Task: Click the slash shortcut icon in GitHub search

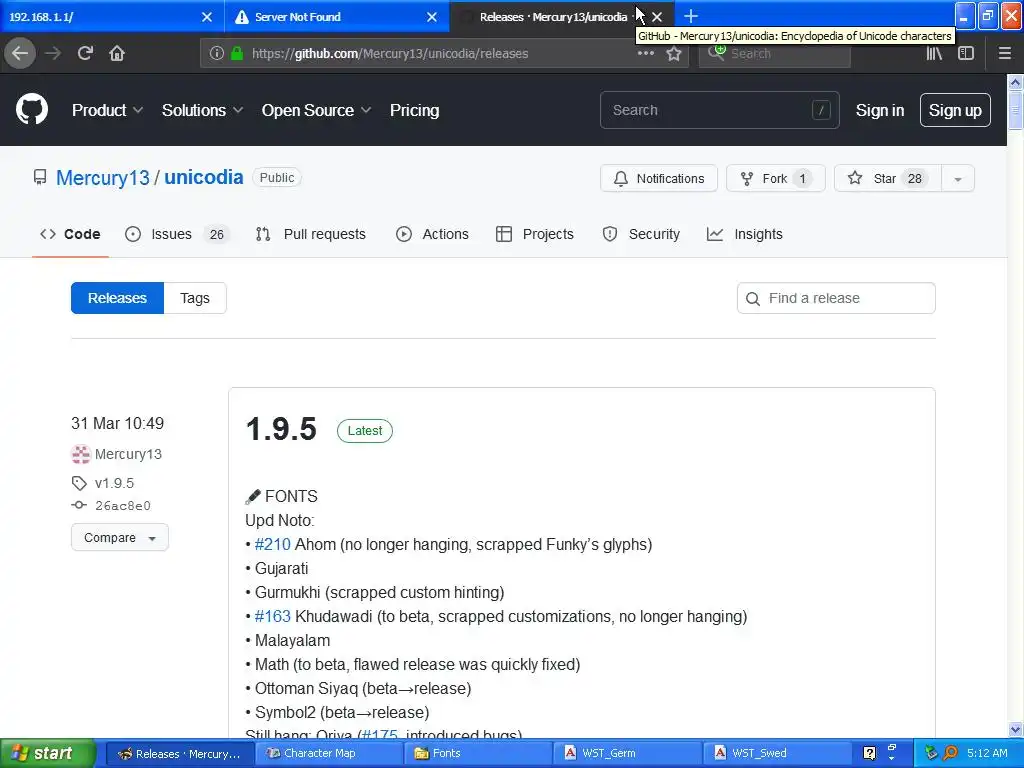Action: coord(821,110)
